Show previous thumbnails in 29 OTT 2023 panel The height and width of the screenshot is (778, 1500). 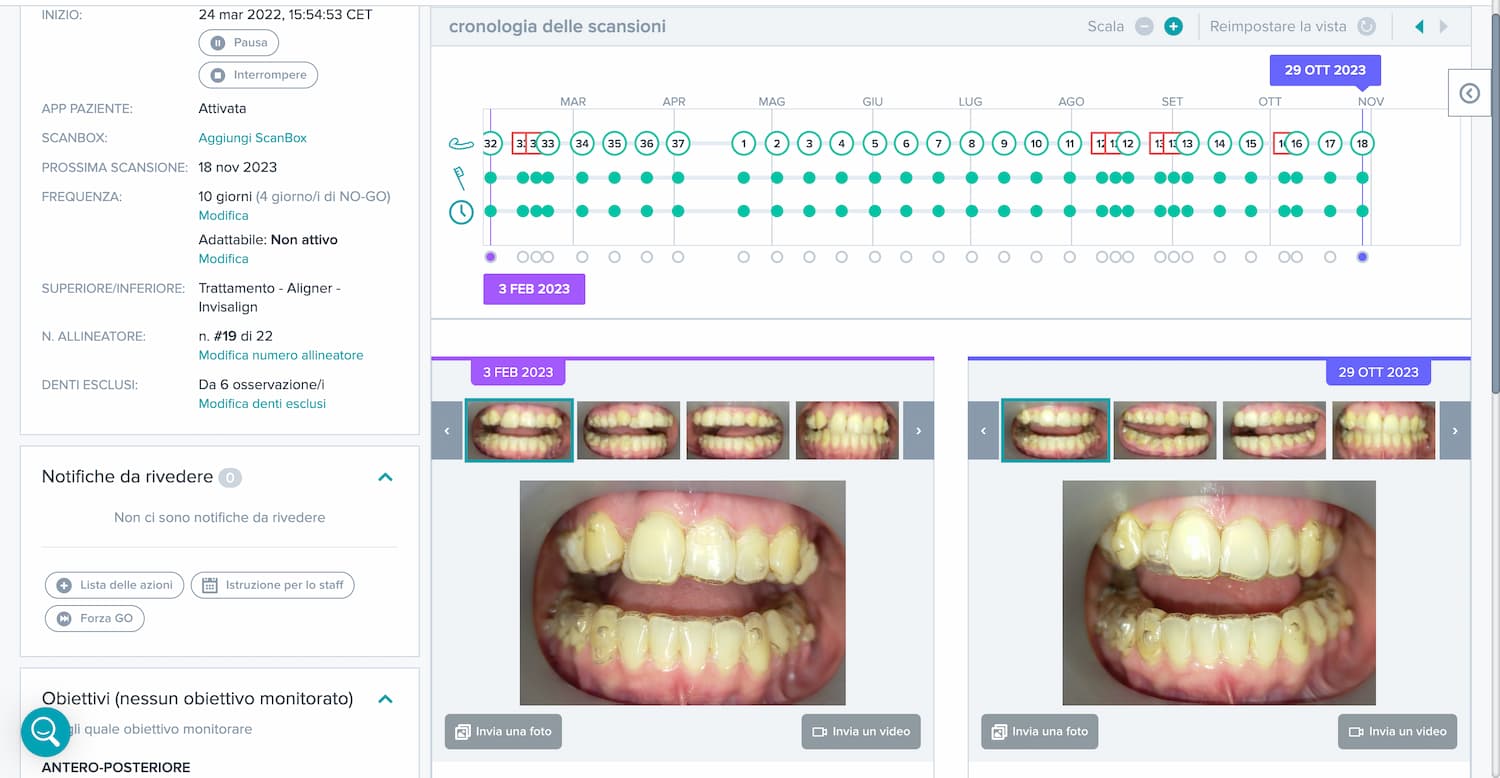[983, 430]
